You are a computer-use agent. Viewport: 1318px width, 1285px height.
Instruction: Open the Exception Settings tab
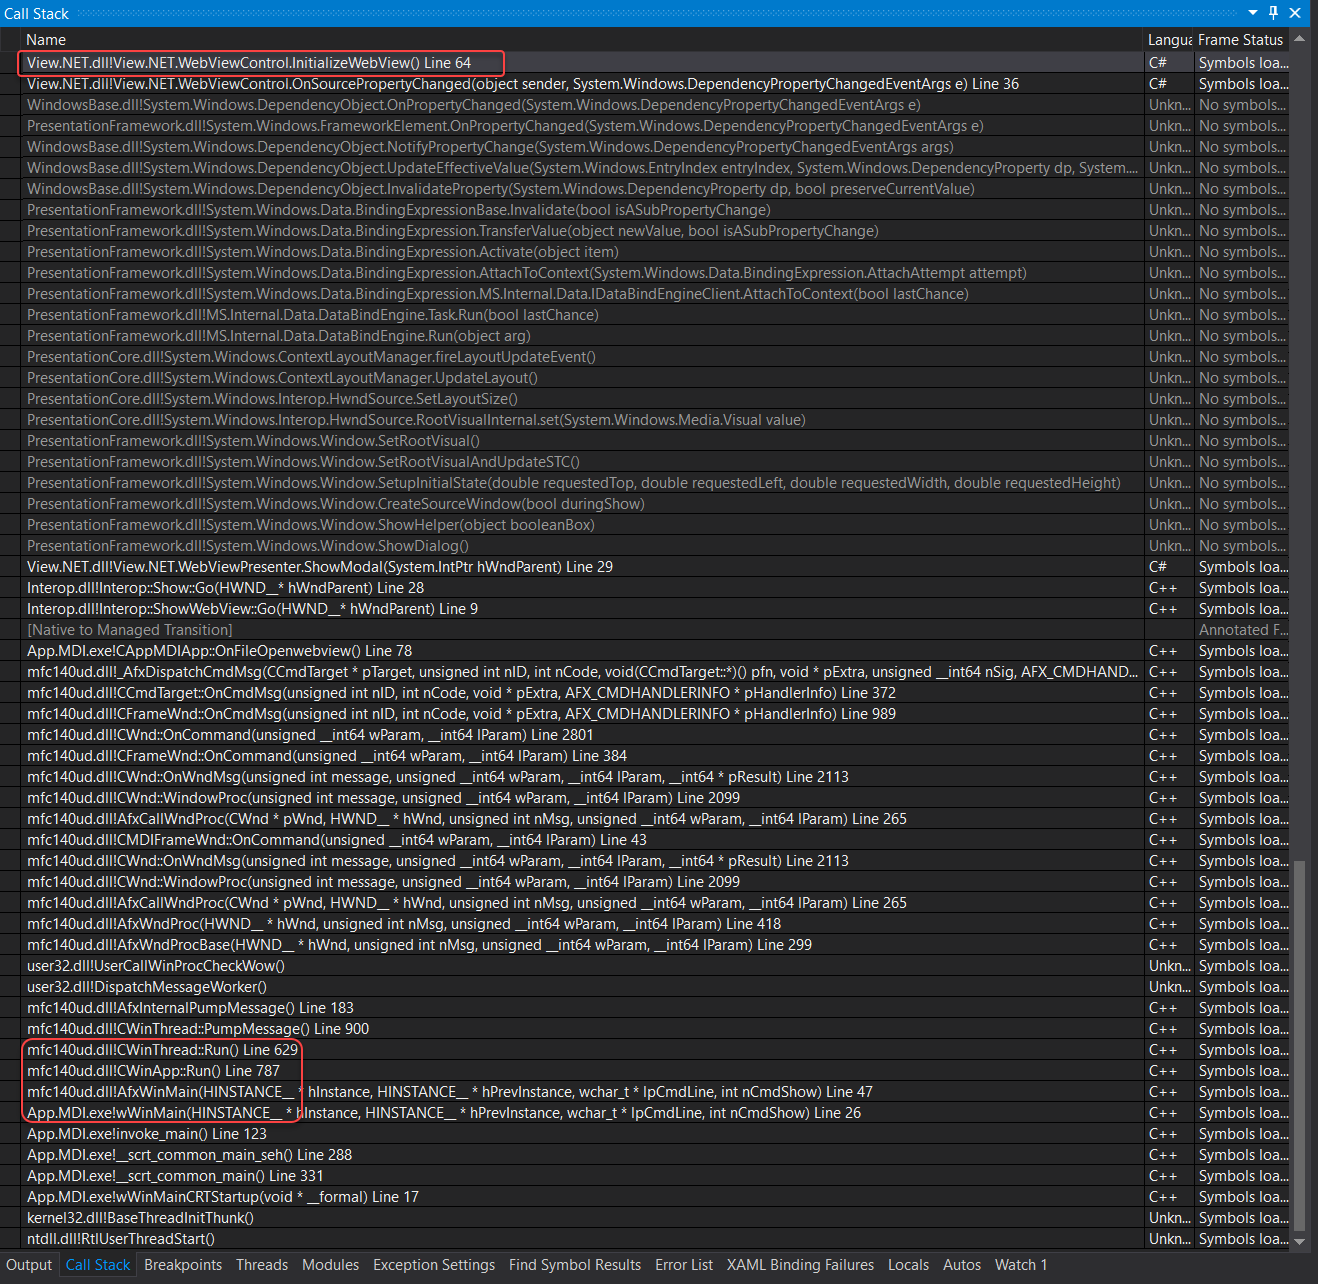(433, 1264)
